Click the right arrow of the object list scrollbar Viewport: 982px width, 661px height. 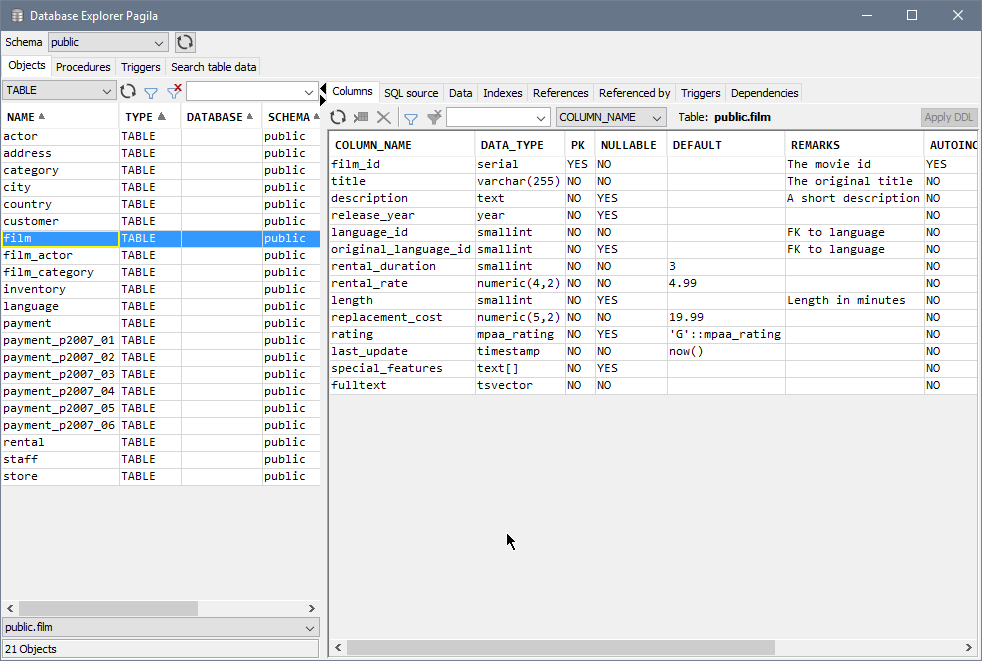point(311,608)
